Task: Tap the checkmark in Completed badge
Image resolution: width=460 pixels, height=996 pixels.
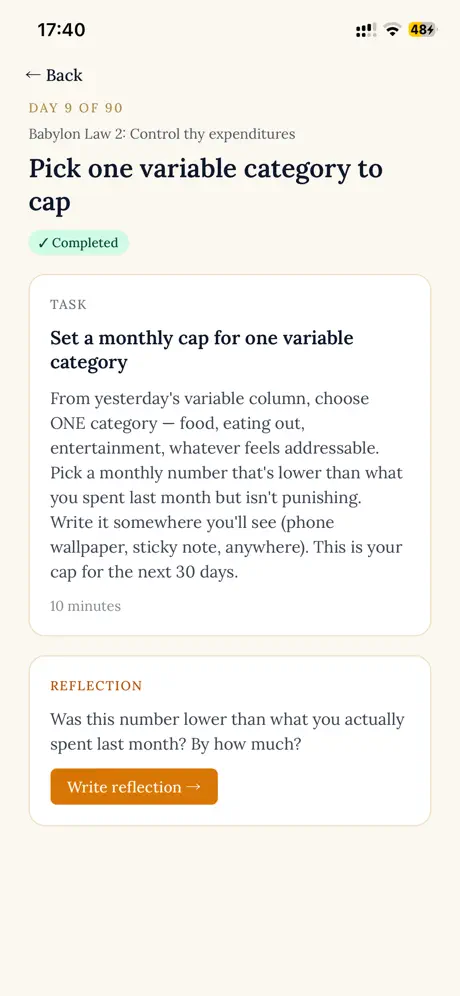Action: [x=43, y=243]
